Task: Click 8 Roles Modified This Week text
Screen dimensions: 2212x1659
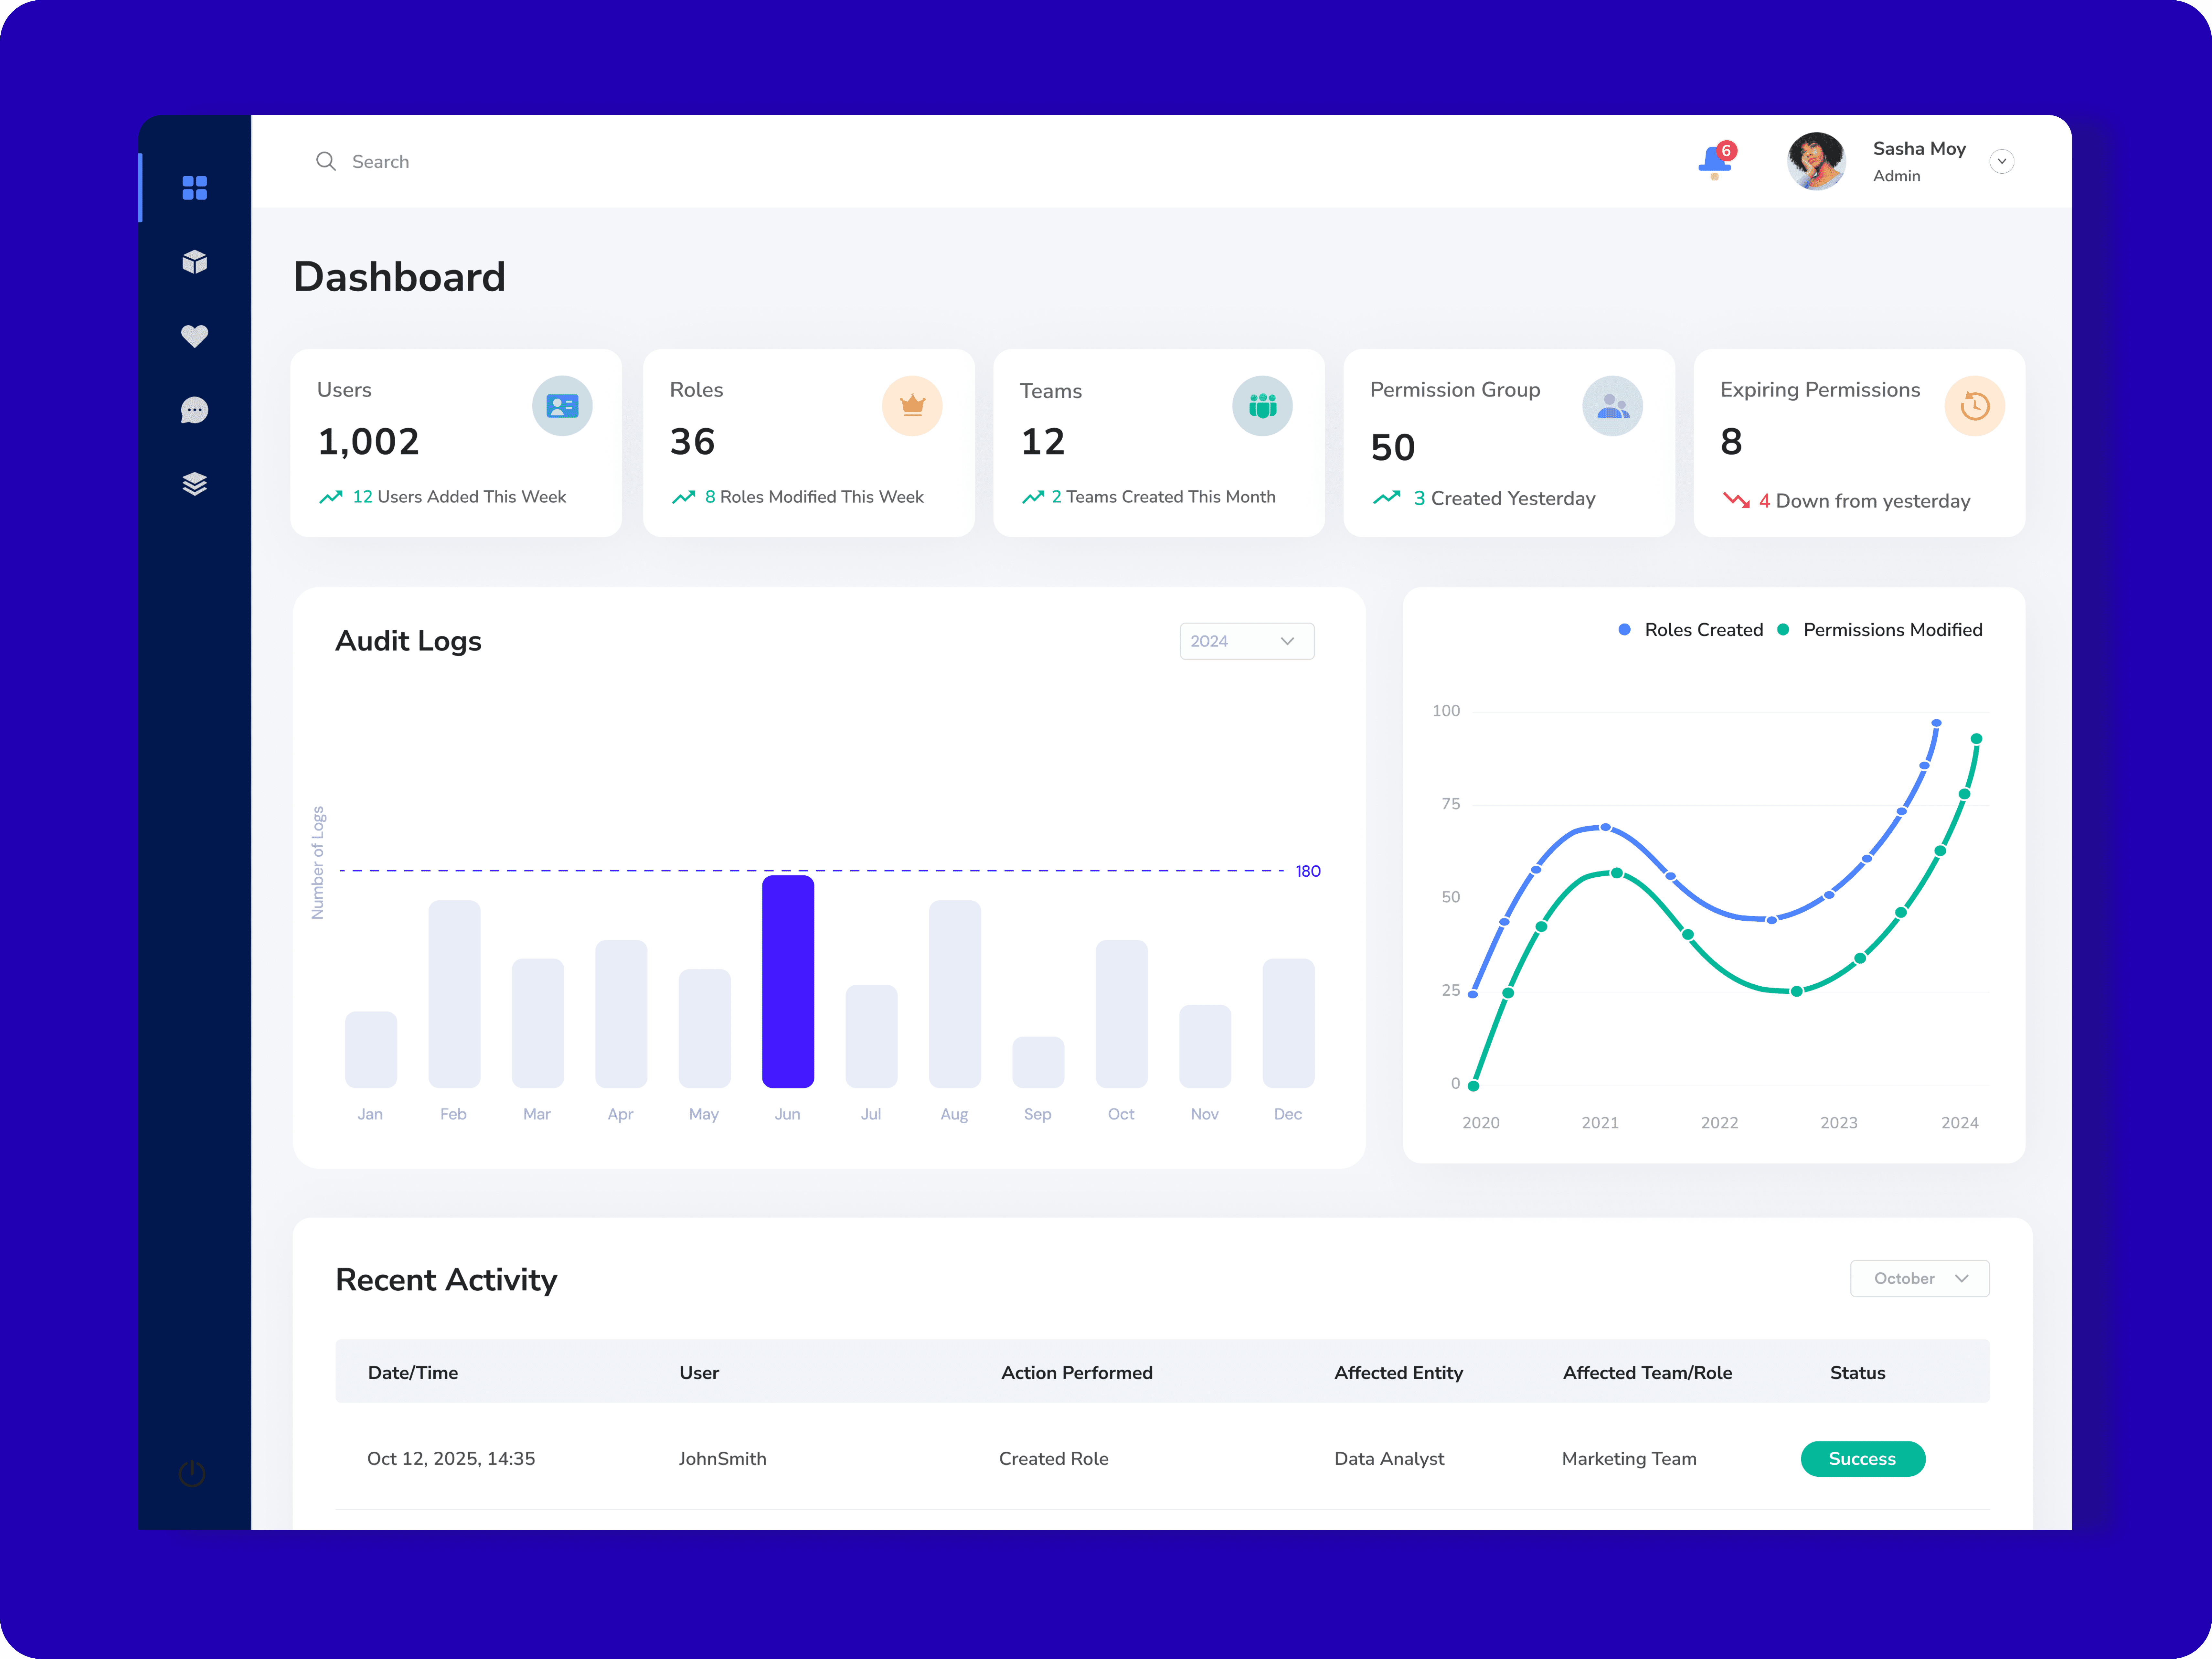Action: click(x=814, y=497)
